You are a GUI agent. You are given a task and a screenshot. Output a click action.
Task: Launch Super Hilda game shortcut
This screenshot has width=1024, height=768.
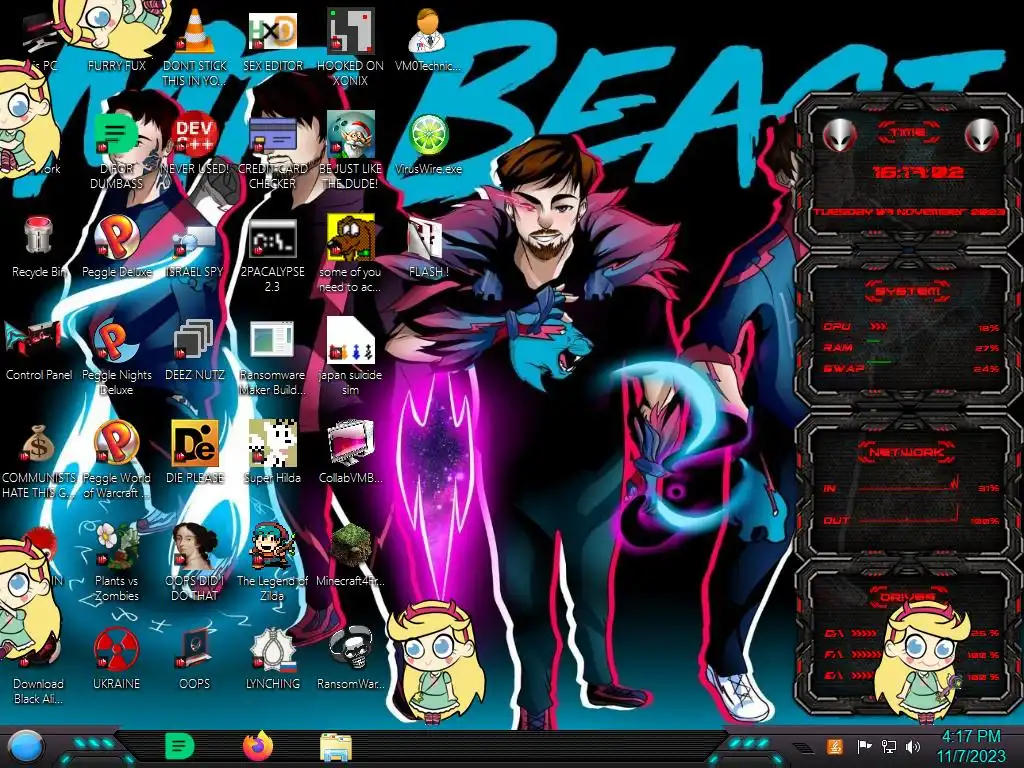[x=273, y=443]
